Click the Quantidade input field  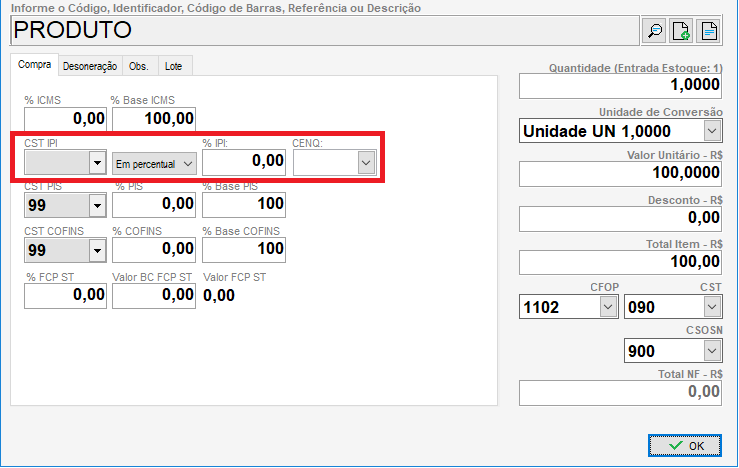tap(620, 87)
